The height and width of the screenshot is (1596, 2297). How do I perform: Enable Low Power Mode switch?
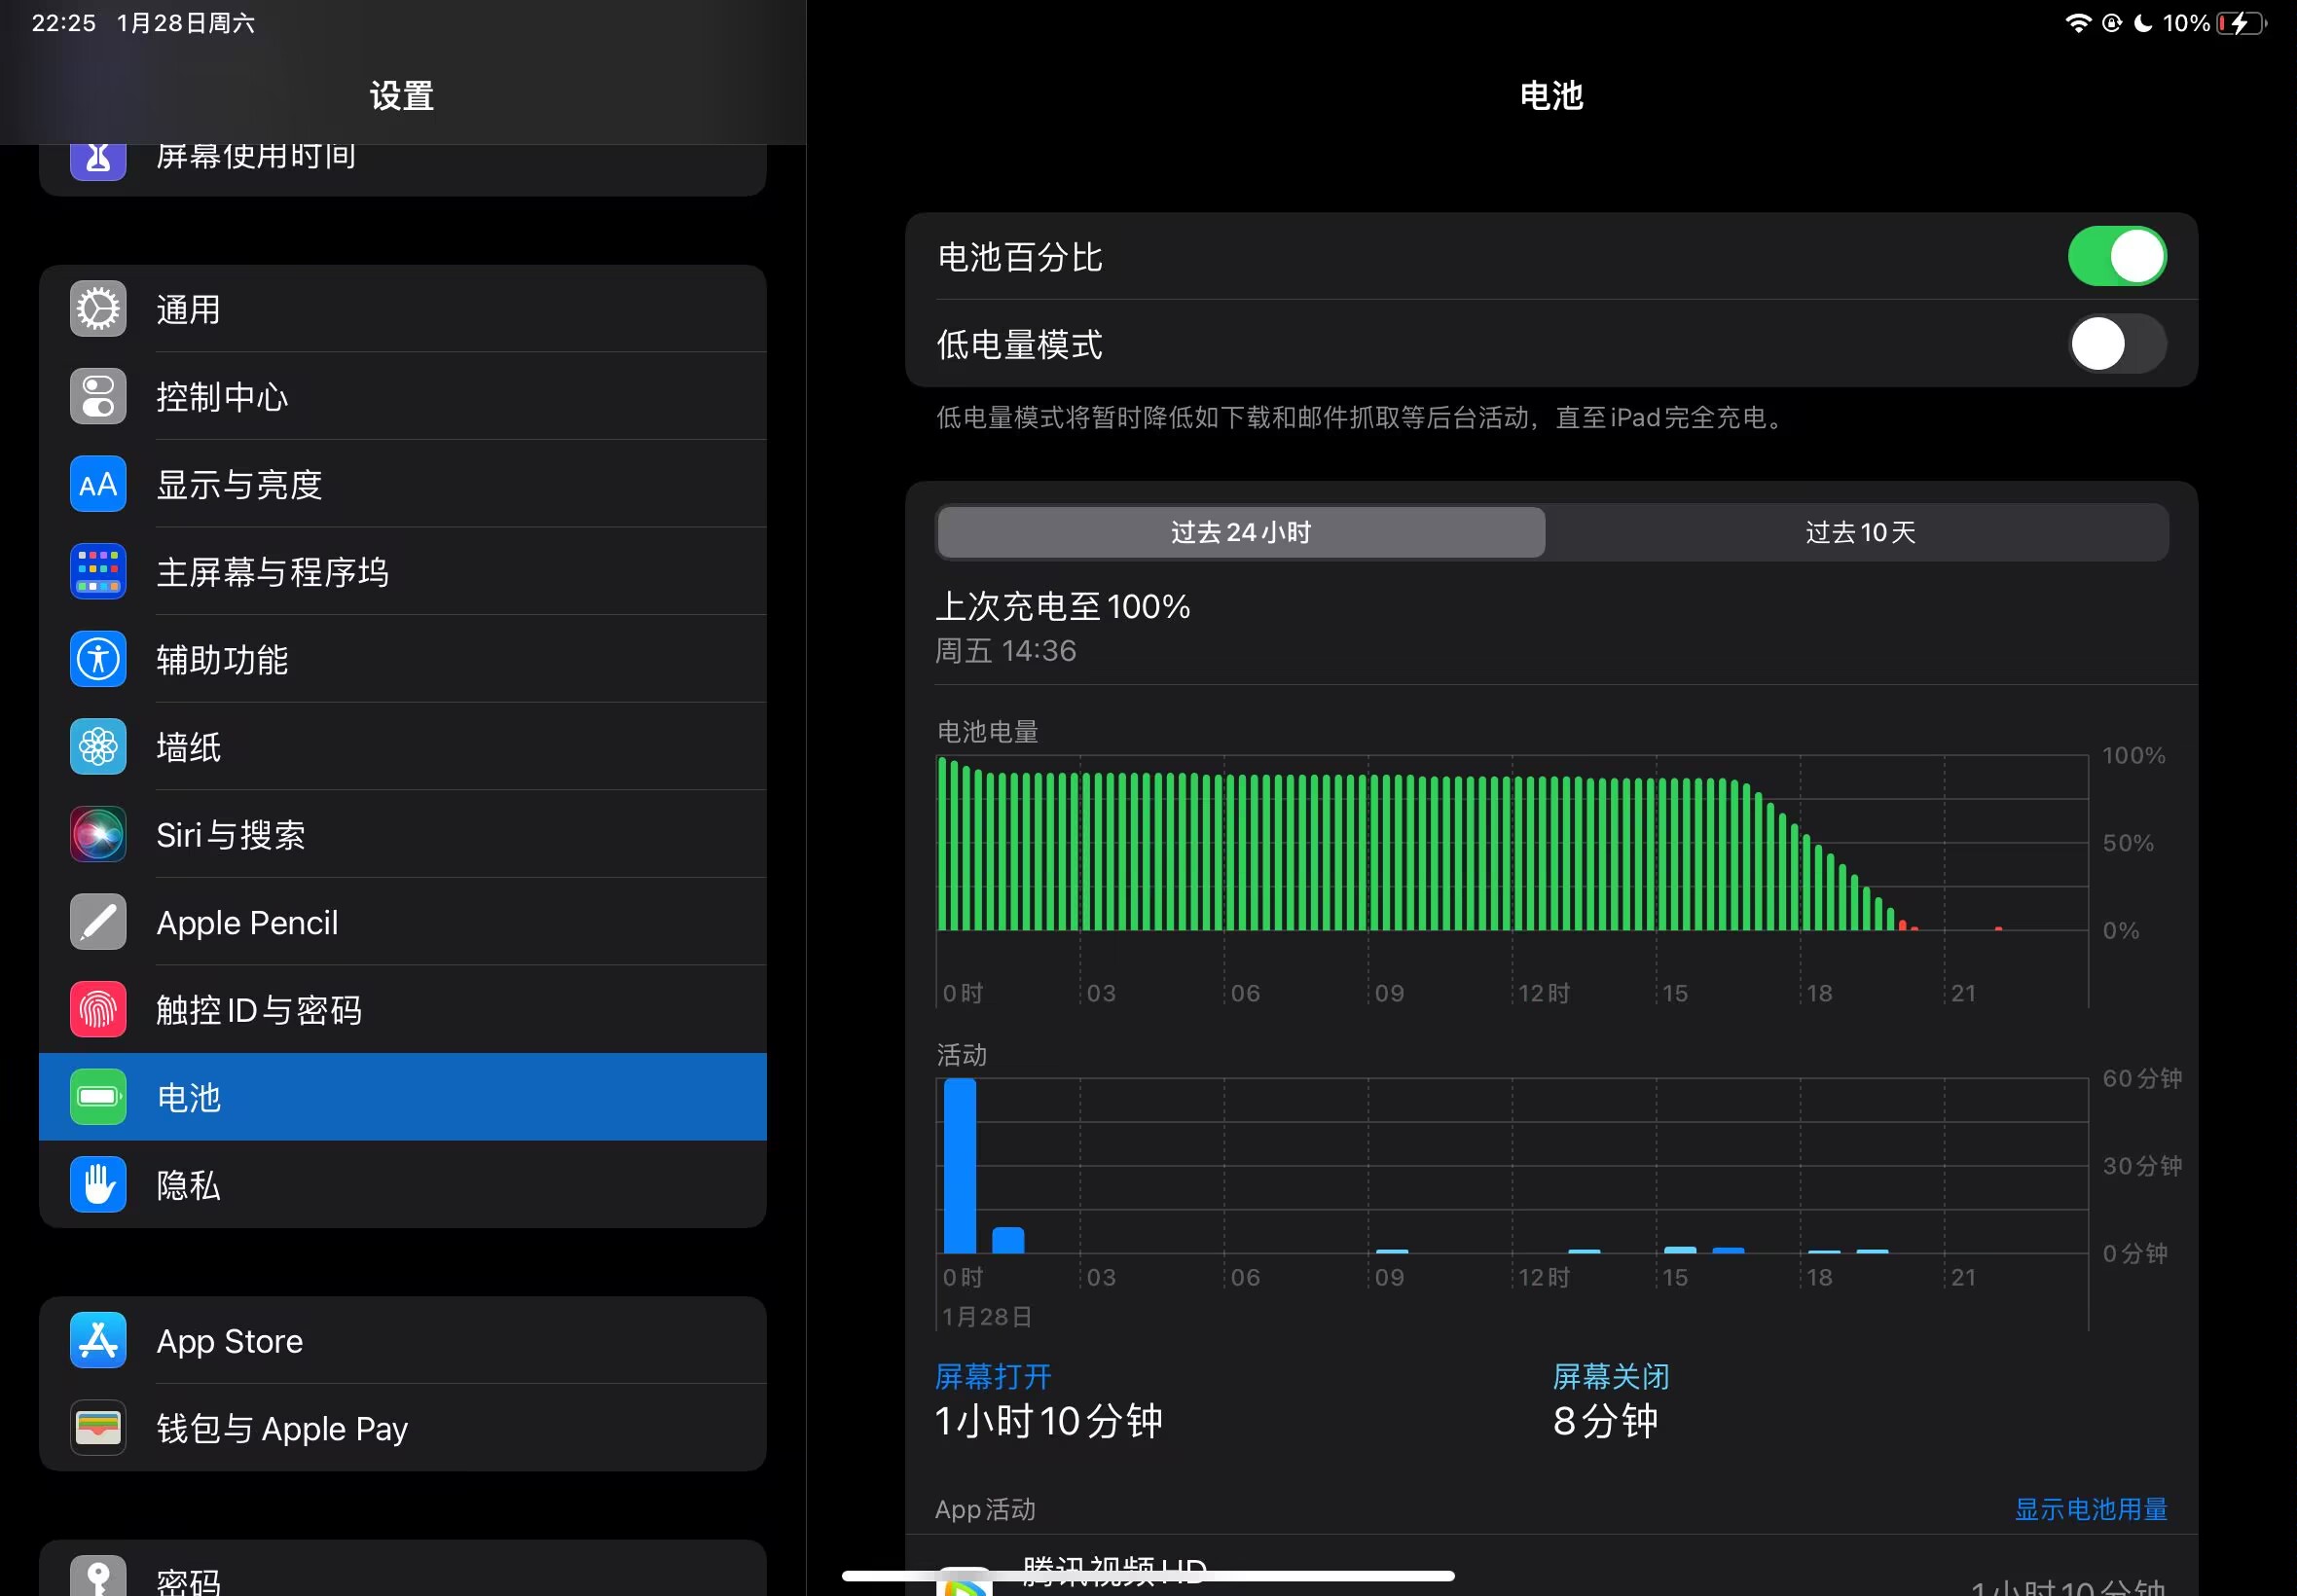pos(2116,345)
